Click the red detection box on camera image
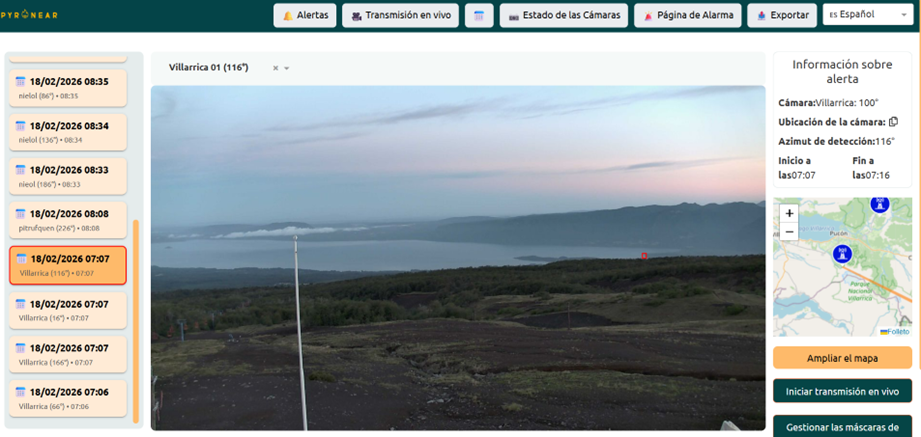The width and height of the screenshot is (921, 437). 644,256
